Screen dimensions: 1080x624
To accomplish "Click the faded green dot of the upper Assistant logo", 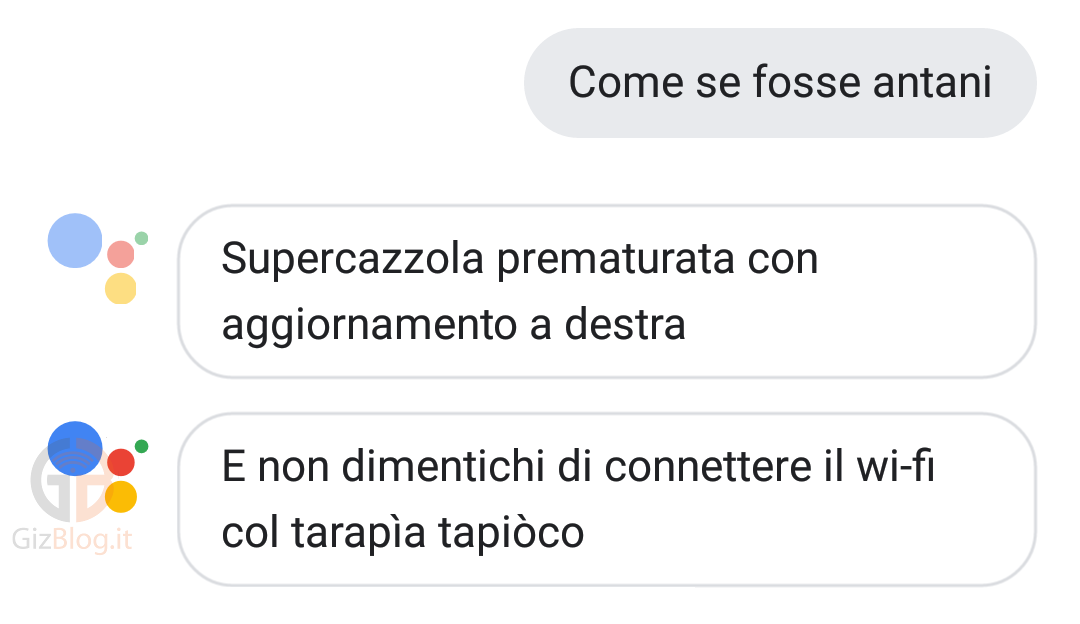I will (141, 238).
